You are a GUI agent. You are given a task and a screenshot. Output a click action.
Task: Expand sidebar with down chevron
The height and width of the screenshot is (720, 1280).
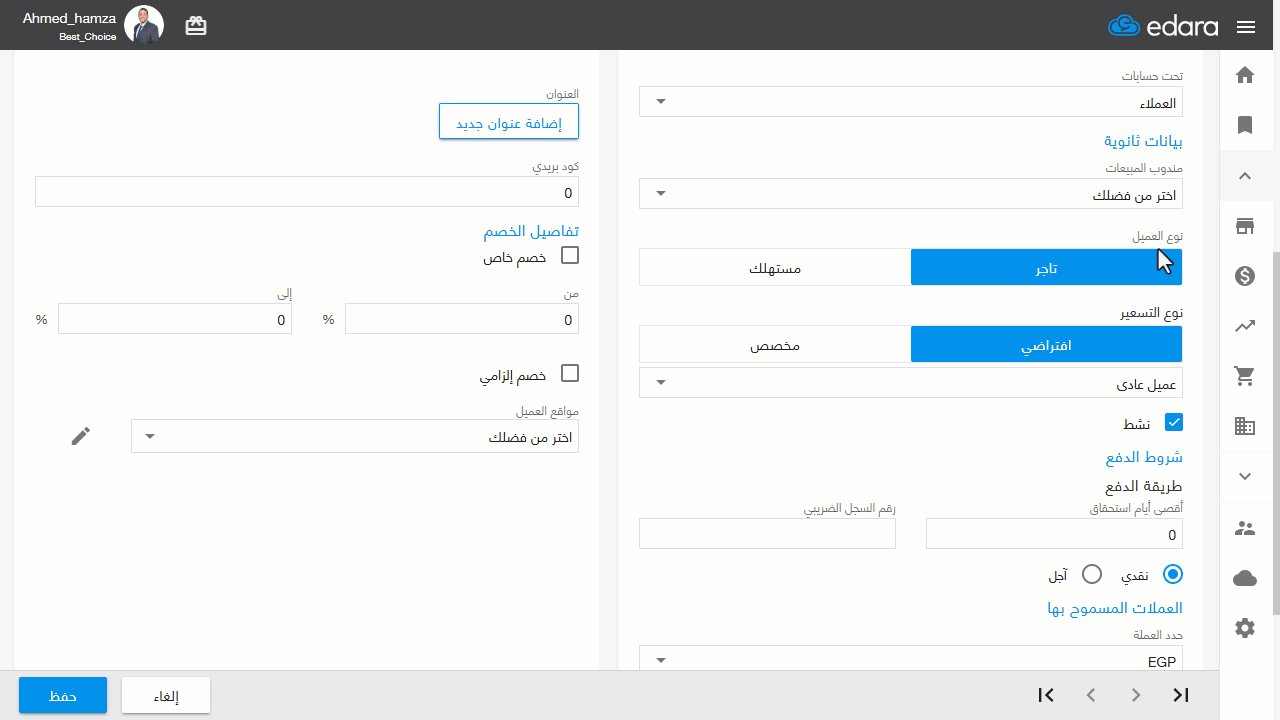coord(1245,477)
